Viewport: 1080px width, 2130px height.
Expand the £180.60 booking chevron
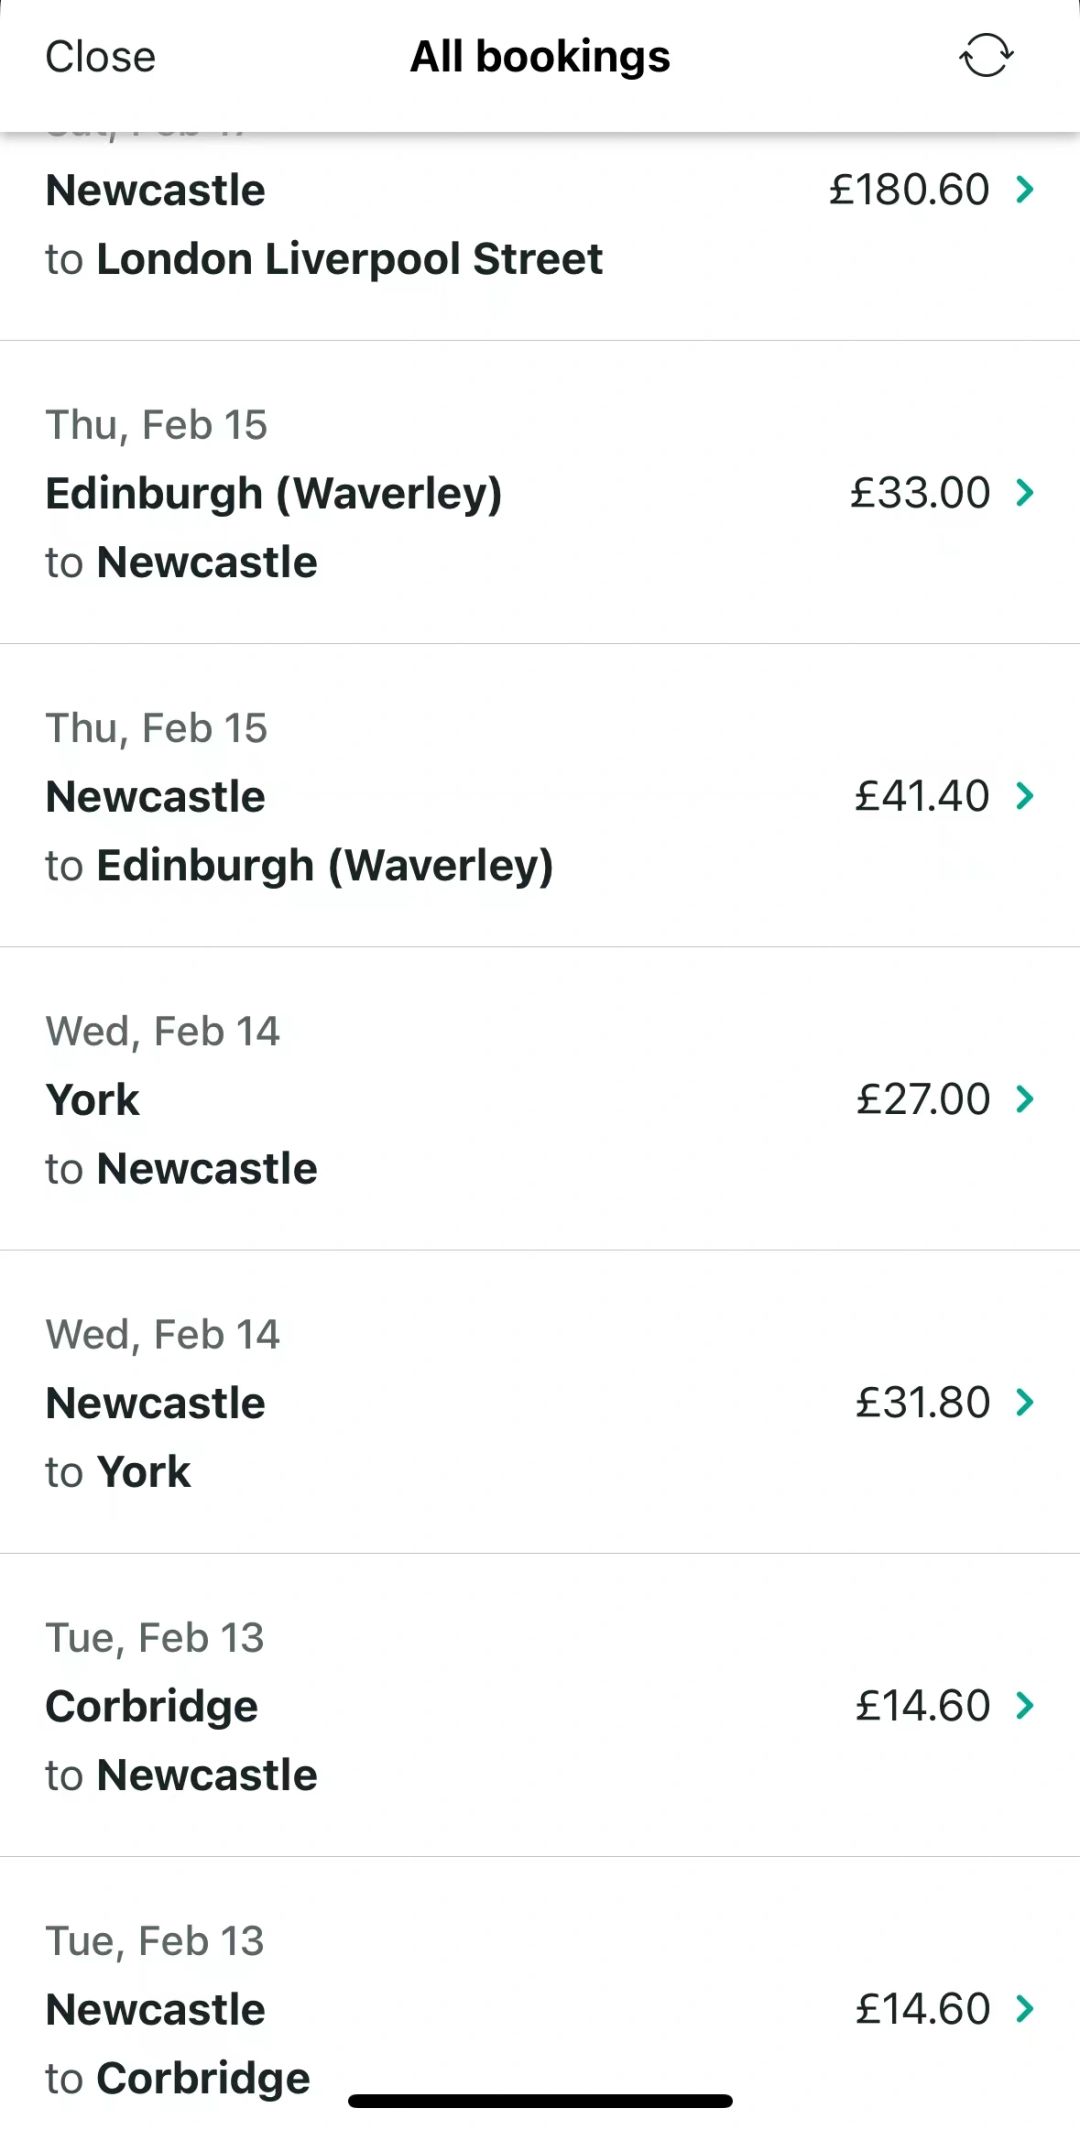1025,189
